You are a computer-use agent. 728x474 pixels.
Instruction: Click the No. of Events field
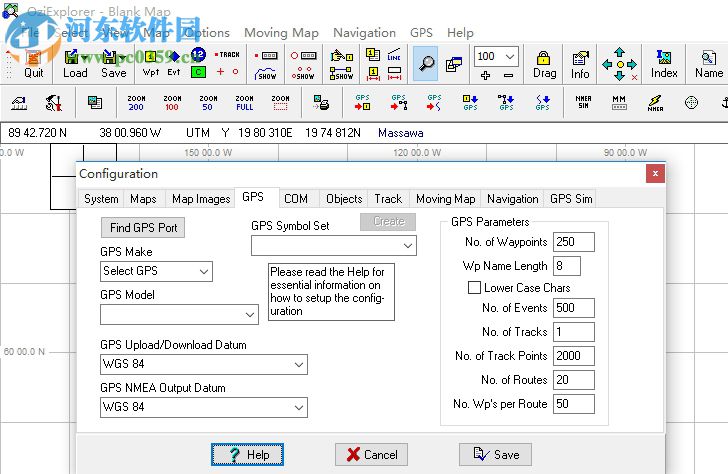[574, 308]
